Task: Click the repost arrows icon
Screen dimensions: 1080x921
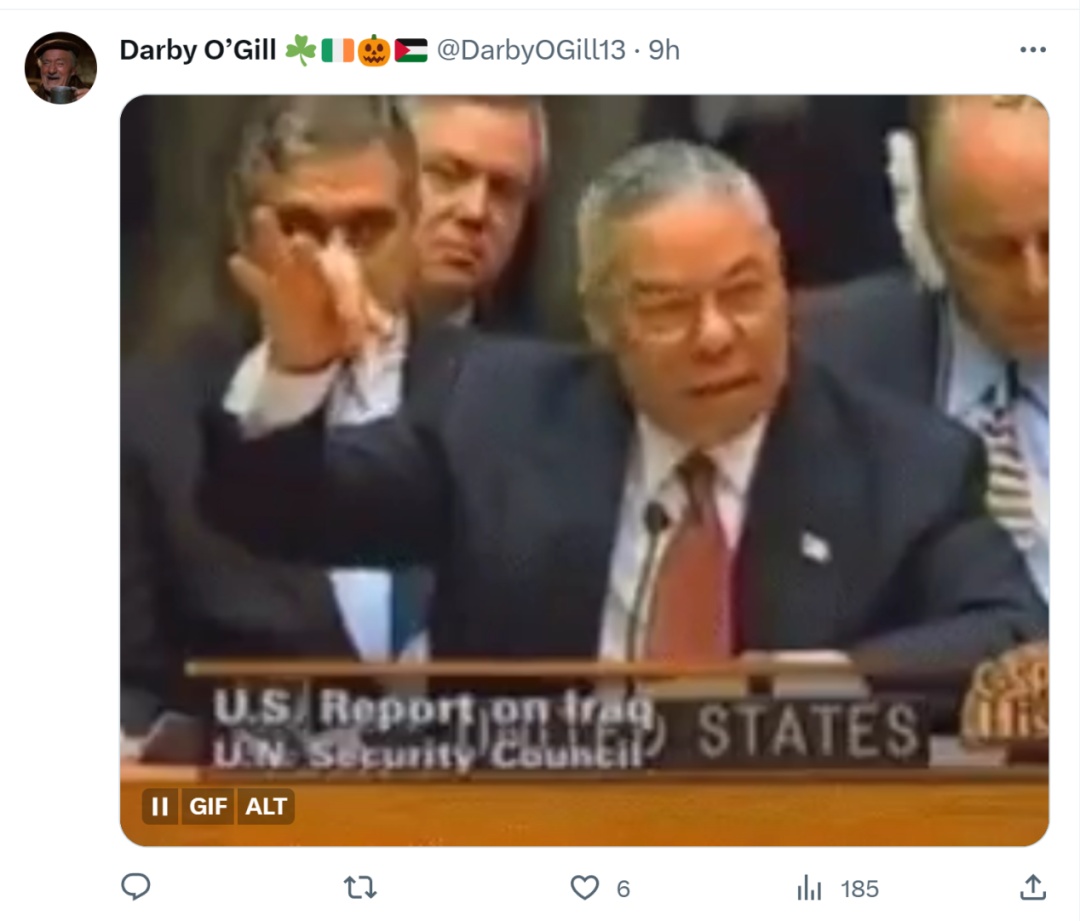Action: [360, 888]
